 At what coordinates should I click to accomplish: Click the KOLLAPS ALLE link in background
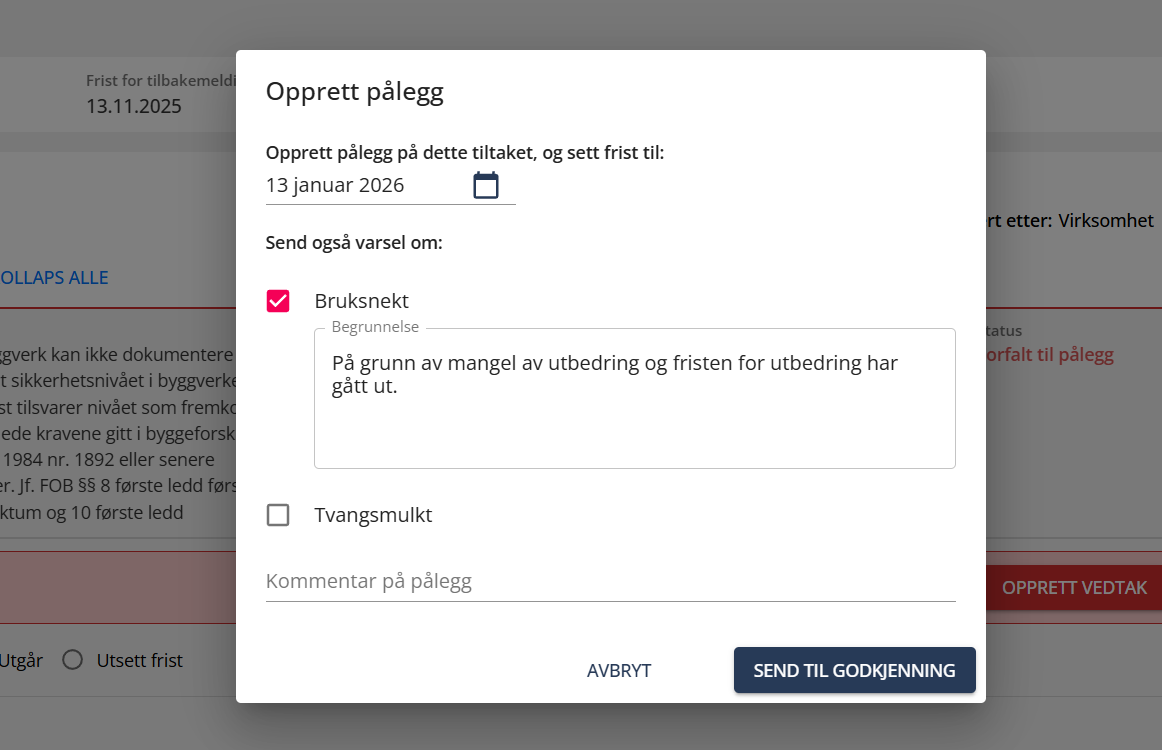point(54,278)
